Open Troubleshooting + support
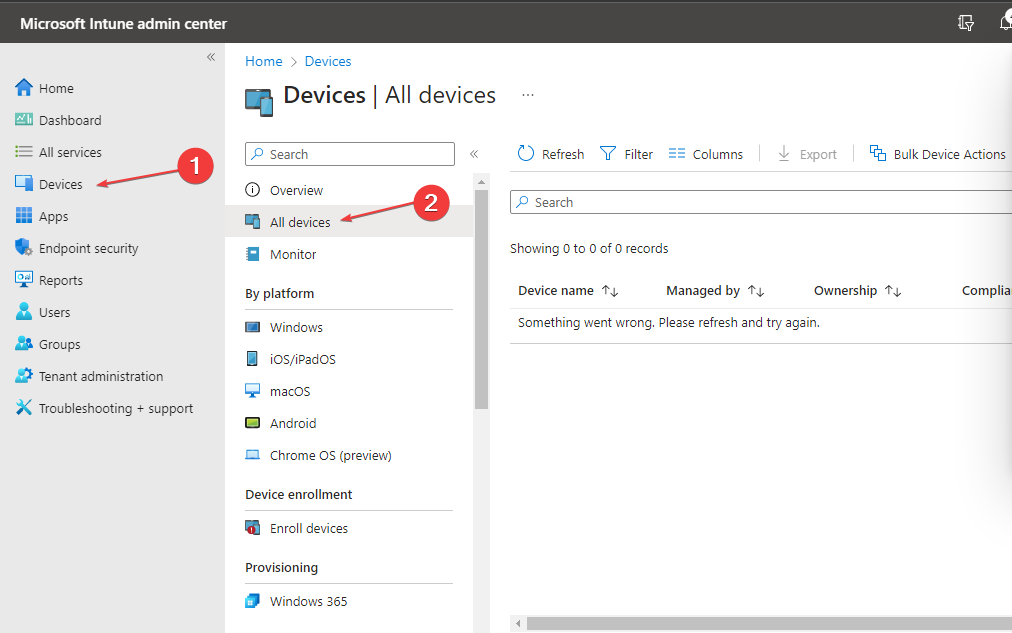This screenshot has height=633, width=1012. click(116, 408)
